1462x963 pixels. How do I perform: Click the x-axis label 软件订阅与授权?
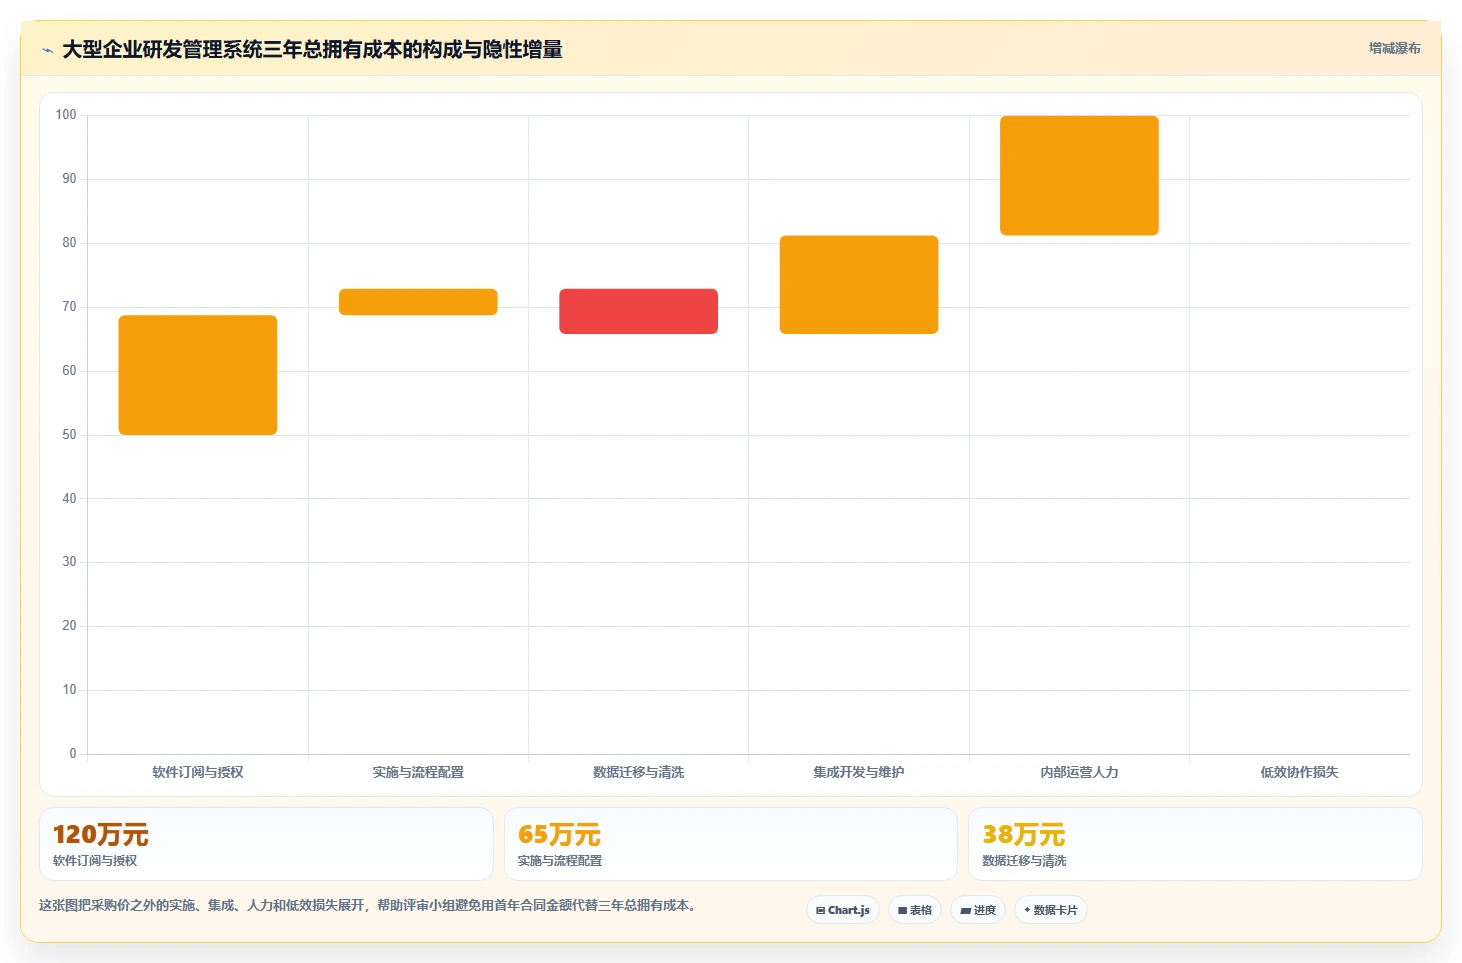coord(198,772)
